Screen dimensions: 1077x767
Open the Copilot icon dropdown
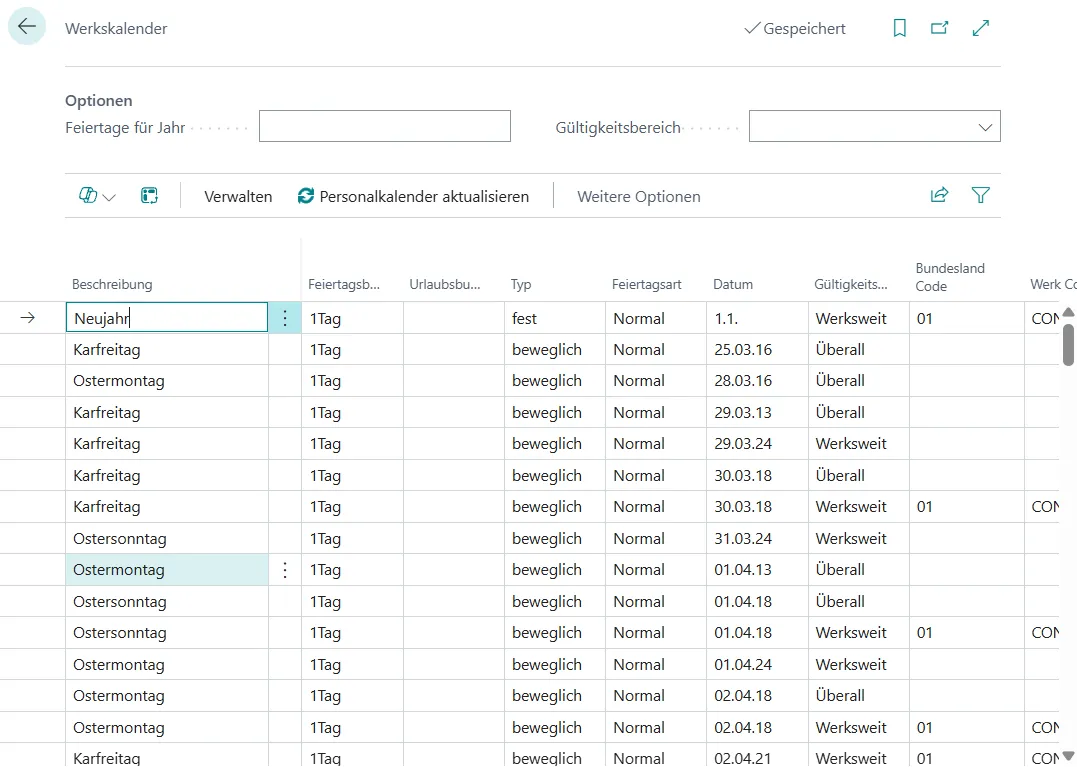pyautogui.click(x=97, y=196)
